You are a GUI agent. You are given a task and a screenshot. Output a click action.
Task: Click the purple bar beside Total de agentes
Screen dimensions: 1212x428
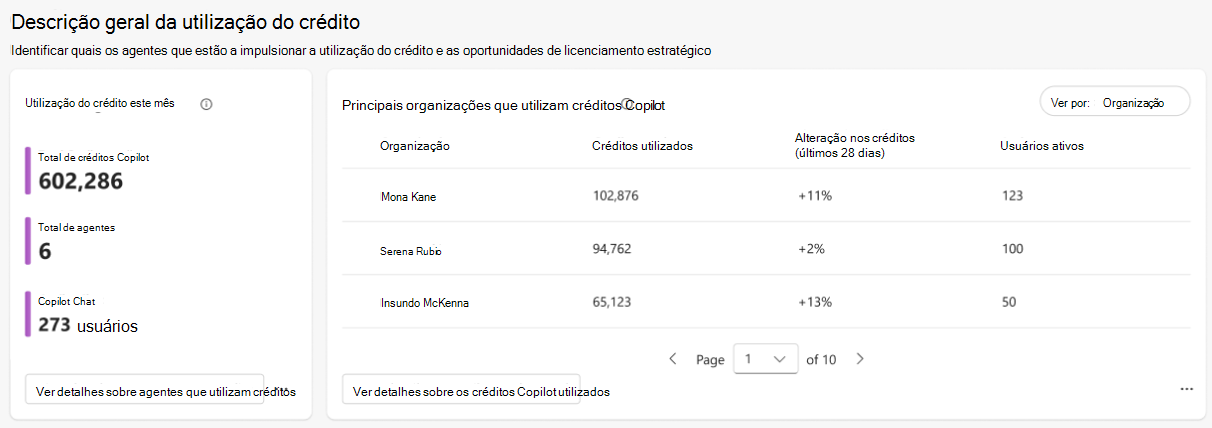(28, 241)
